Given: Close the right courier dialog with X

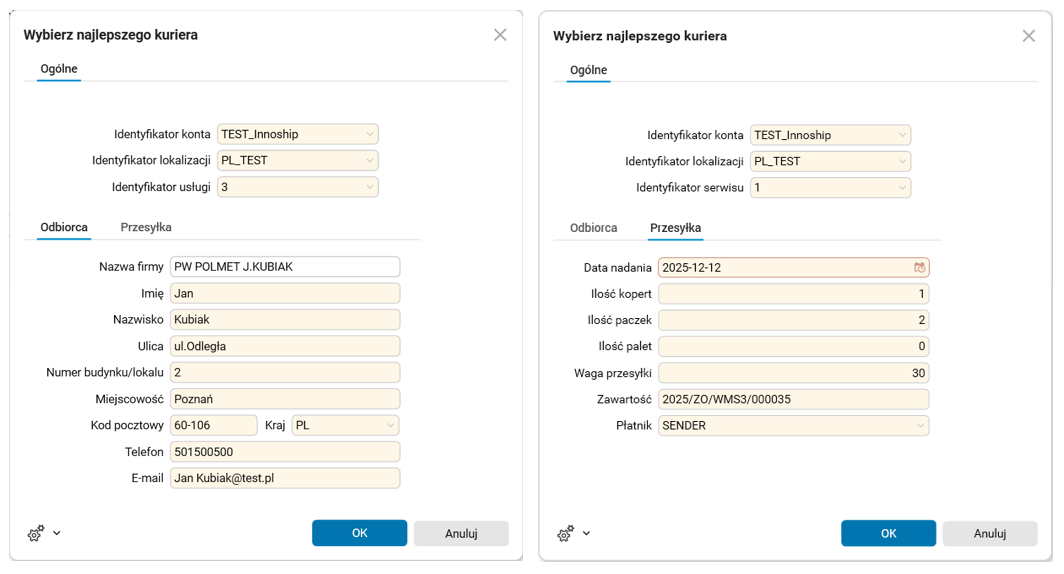Looking at the screenshot, I should click(1028, 36).
